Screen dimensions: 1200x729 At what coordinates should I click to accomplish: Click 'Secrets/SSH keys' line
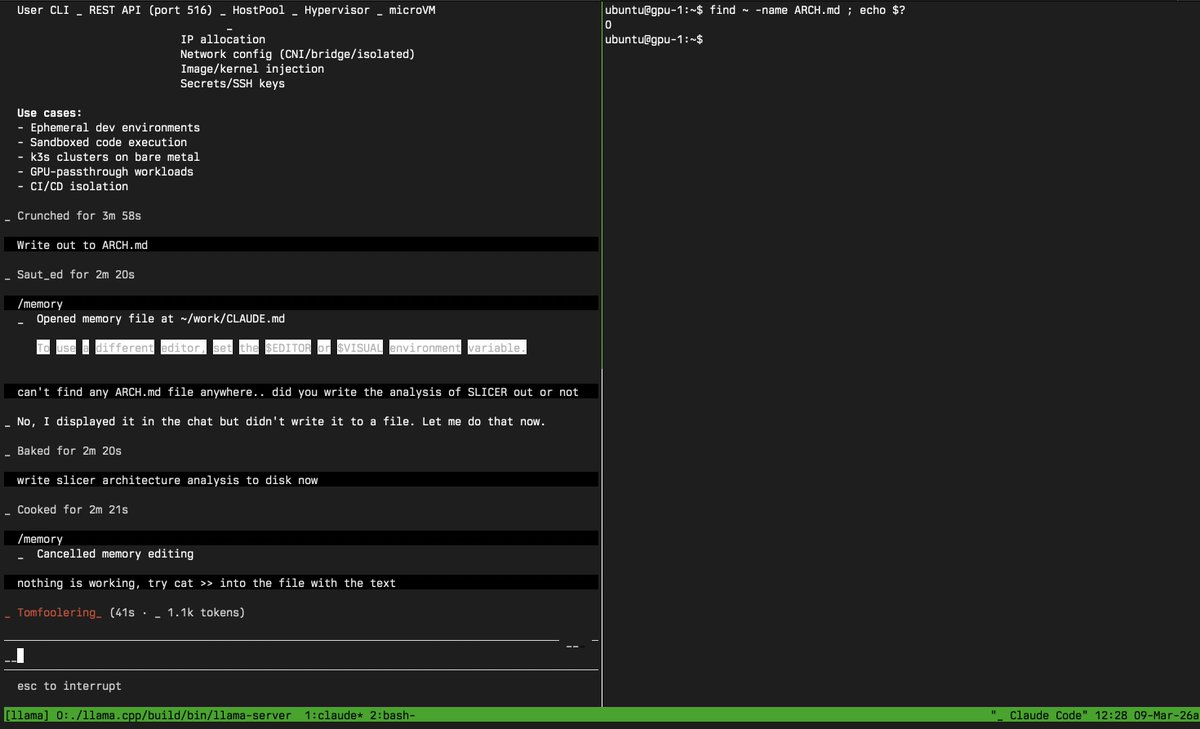232,84
